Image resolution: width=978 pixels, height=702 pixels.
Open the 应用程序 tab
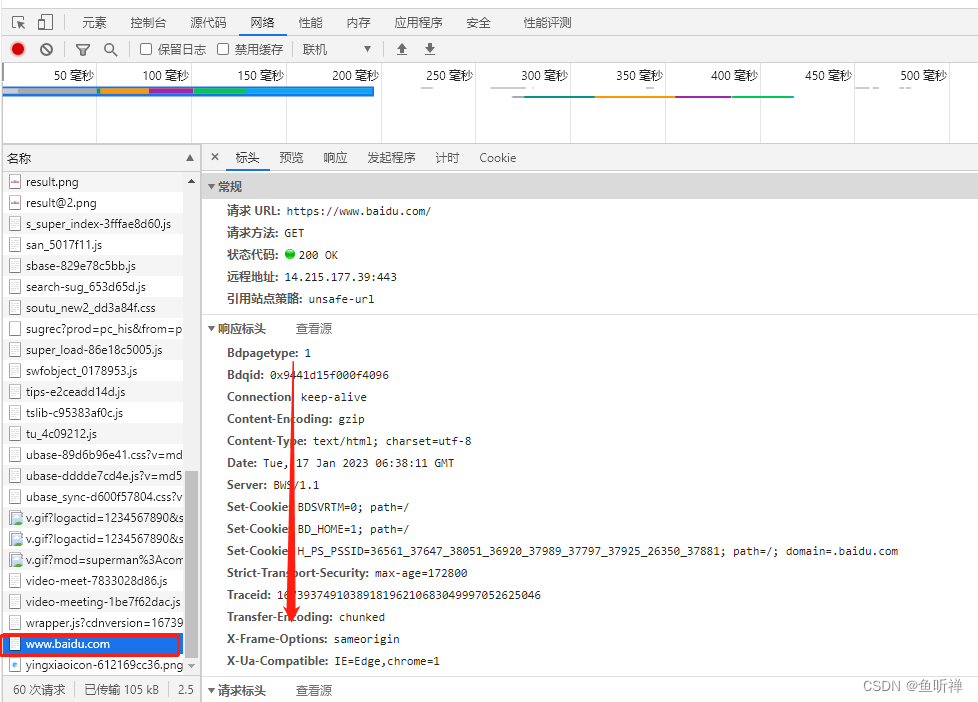click(418, 23)
